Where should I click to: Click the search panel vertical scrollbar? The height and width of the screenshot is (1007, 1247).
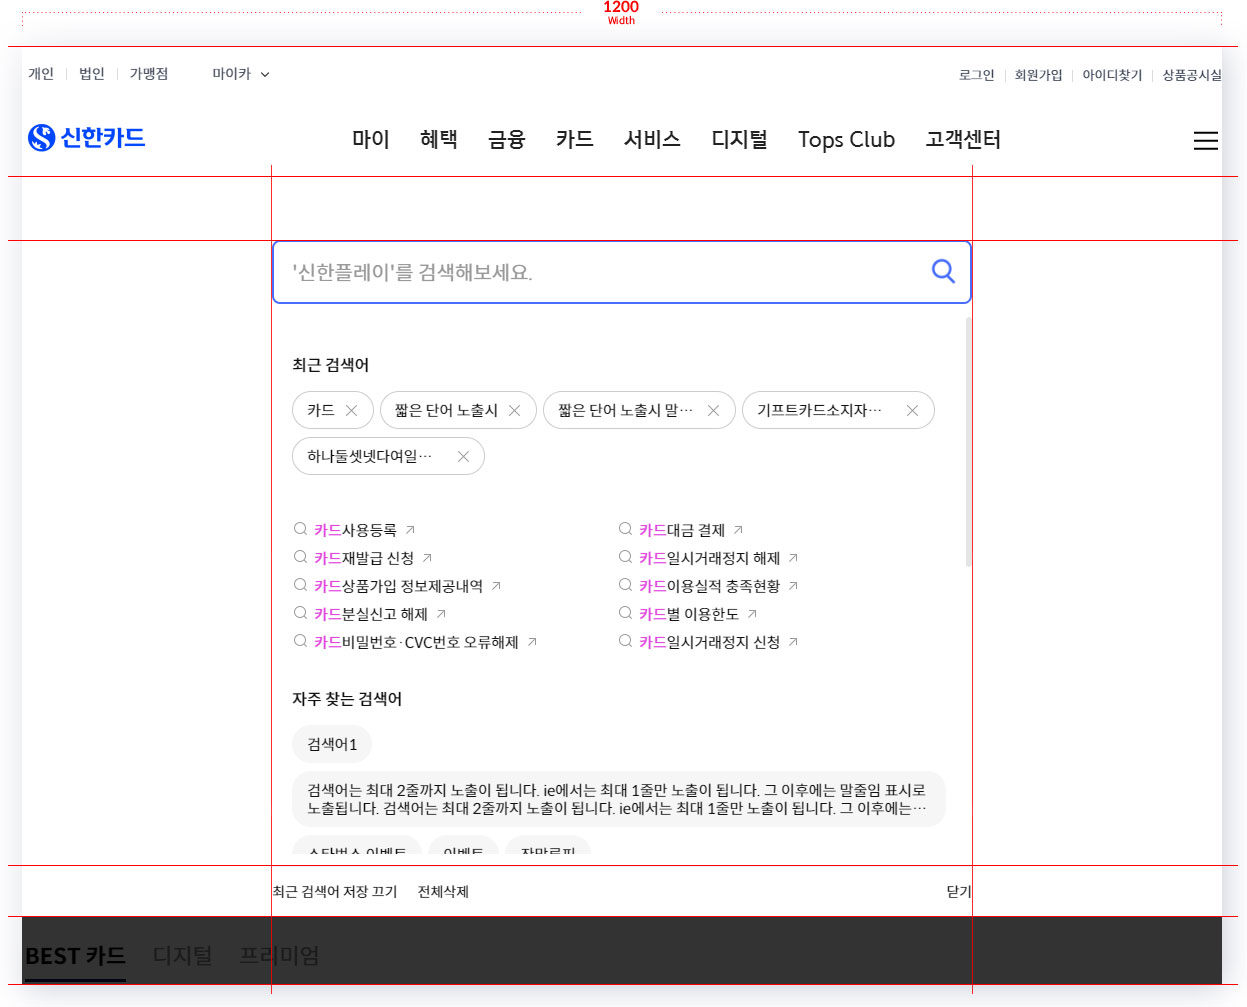coord(968,440)
